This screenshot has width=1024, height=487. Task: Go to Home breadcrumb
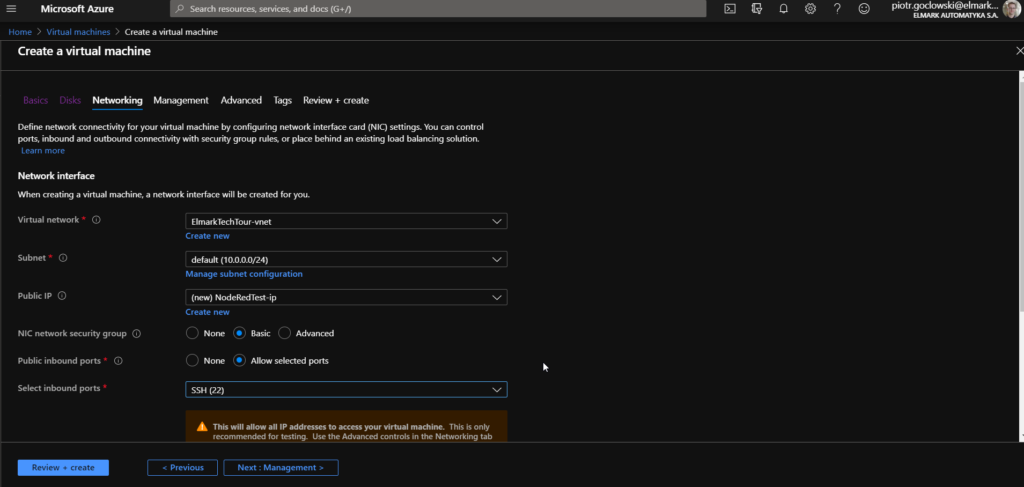tap(20, 32)
